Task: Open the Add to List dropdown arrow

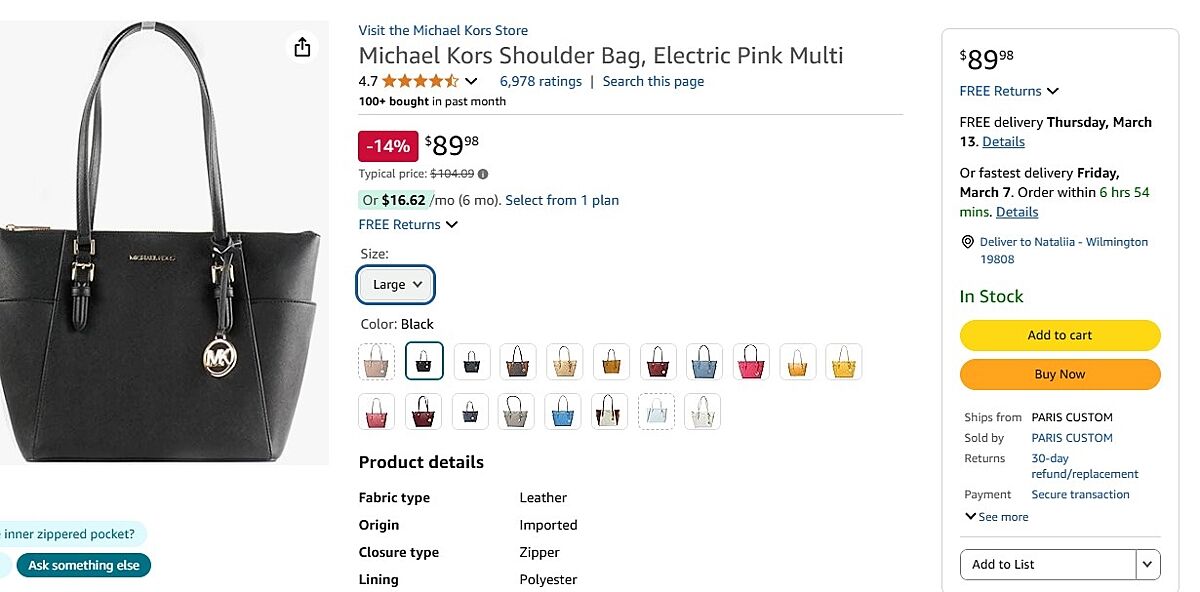Action: [x=1148, y=564]
